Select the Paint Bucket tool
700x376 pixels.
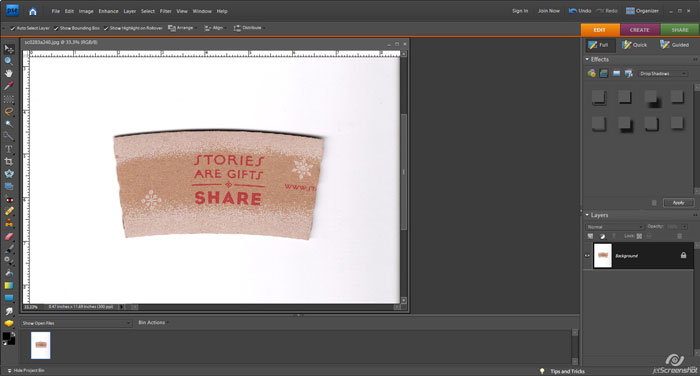8,273
